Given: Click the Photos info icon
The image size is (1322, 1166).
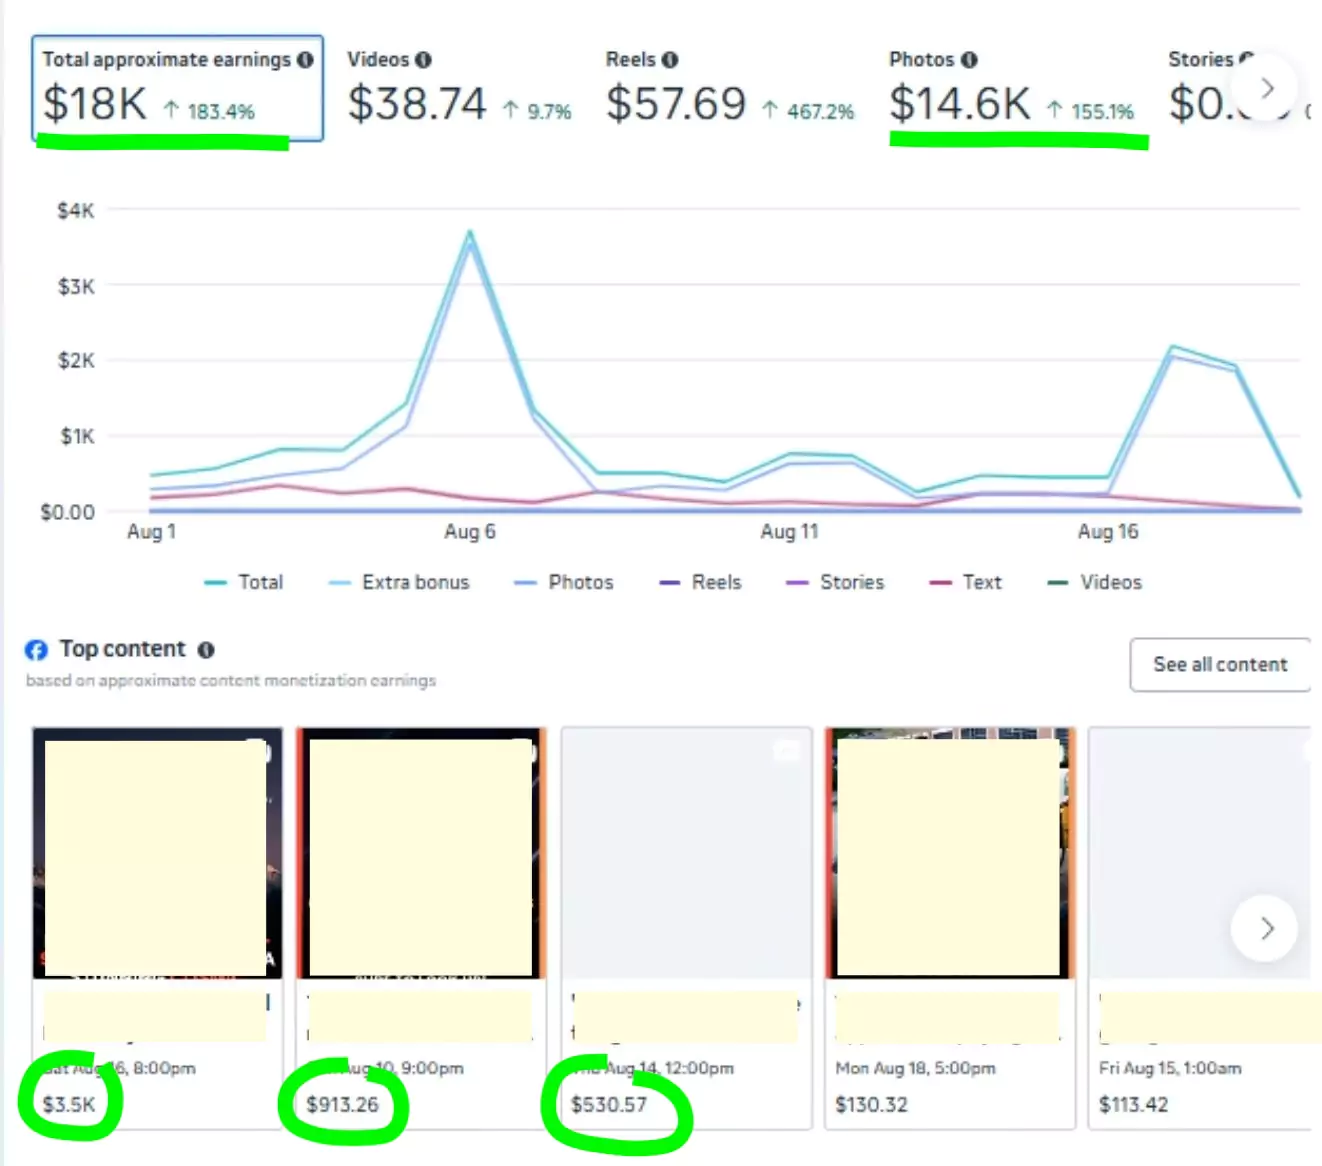Looking at the screenshot, I should (969, 60).
